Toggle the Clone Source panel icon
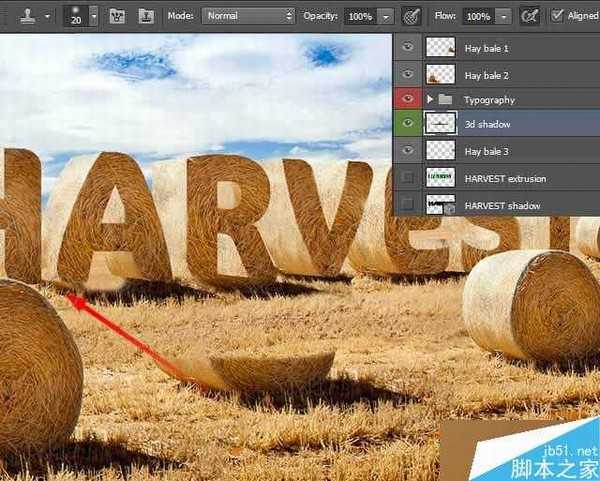This screenshot has width=600, height=481. tap(146, 16)
